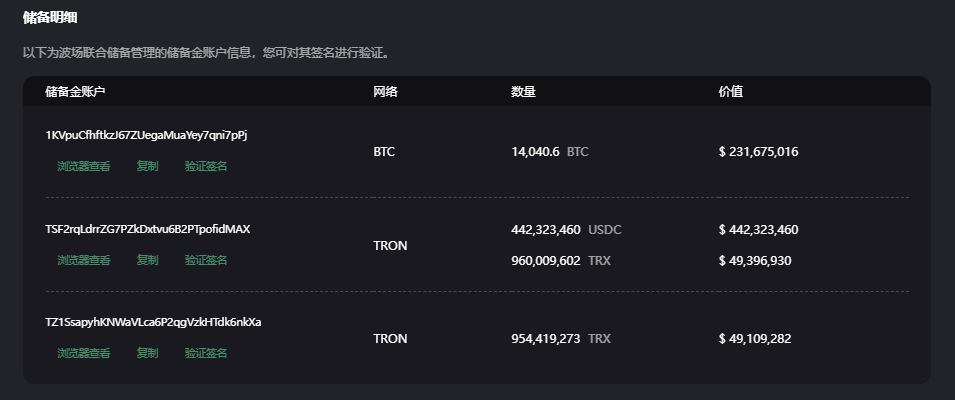Copy the TSF2rqLdrrZG7 address with 复制
The height and width of the screenshot is (400, 955).
147,260
